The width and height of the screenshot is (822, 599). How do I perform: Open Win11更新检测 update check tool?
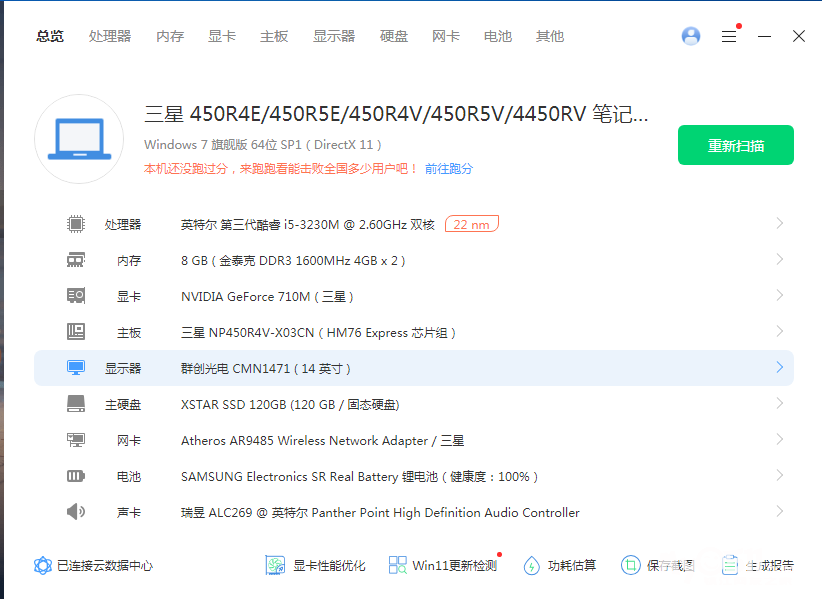(x=442, y=565)
